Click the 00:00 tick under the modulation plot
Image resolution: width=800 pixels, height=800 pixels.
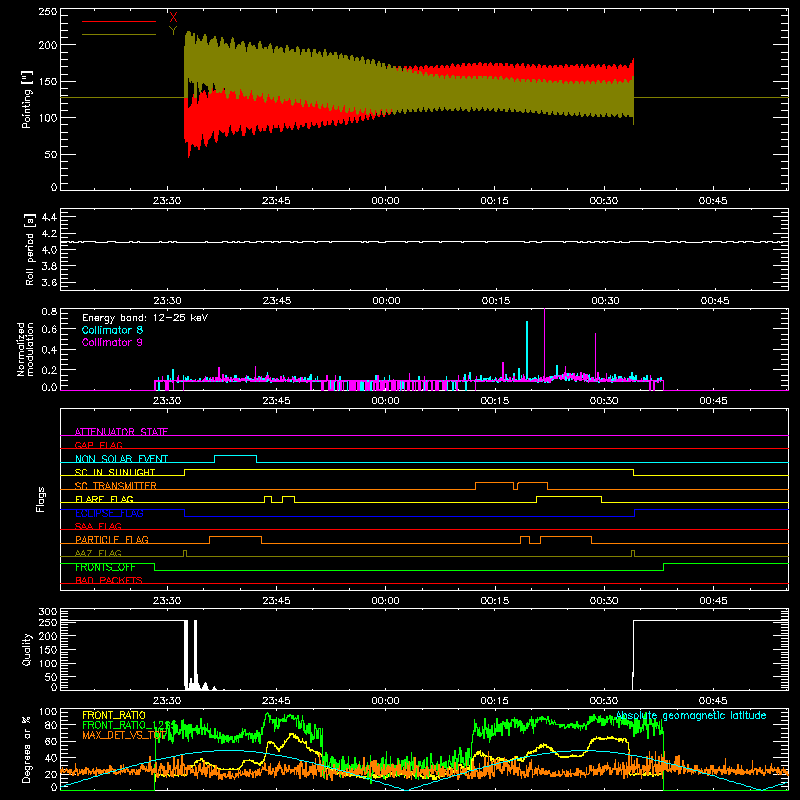(385, 401)
